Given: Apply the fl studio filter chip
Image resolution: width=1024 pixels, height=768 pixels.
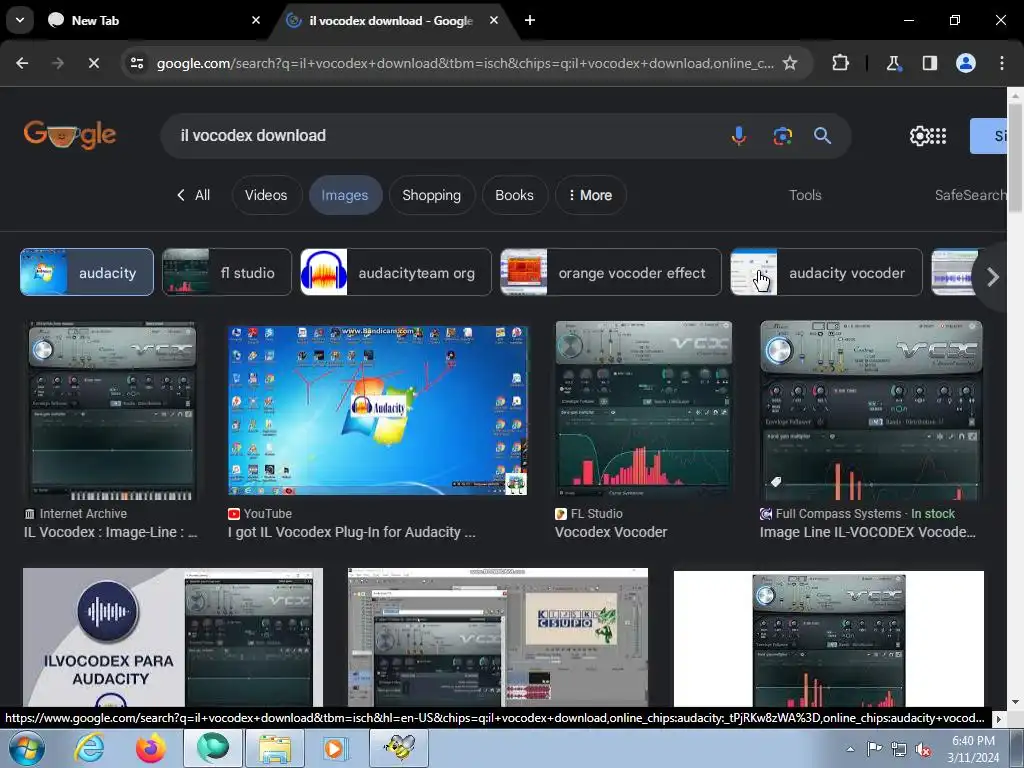Looking at the screenshot, I should coord(227,272).
